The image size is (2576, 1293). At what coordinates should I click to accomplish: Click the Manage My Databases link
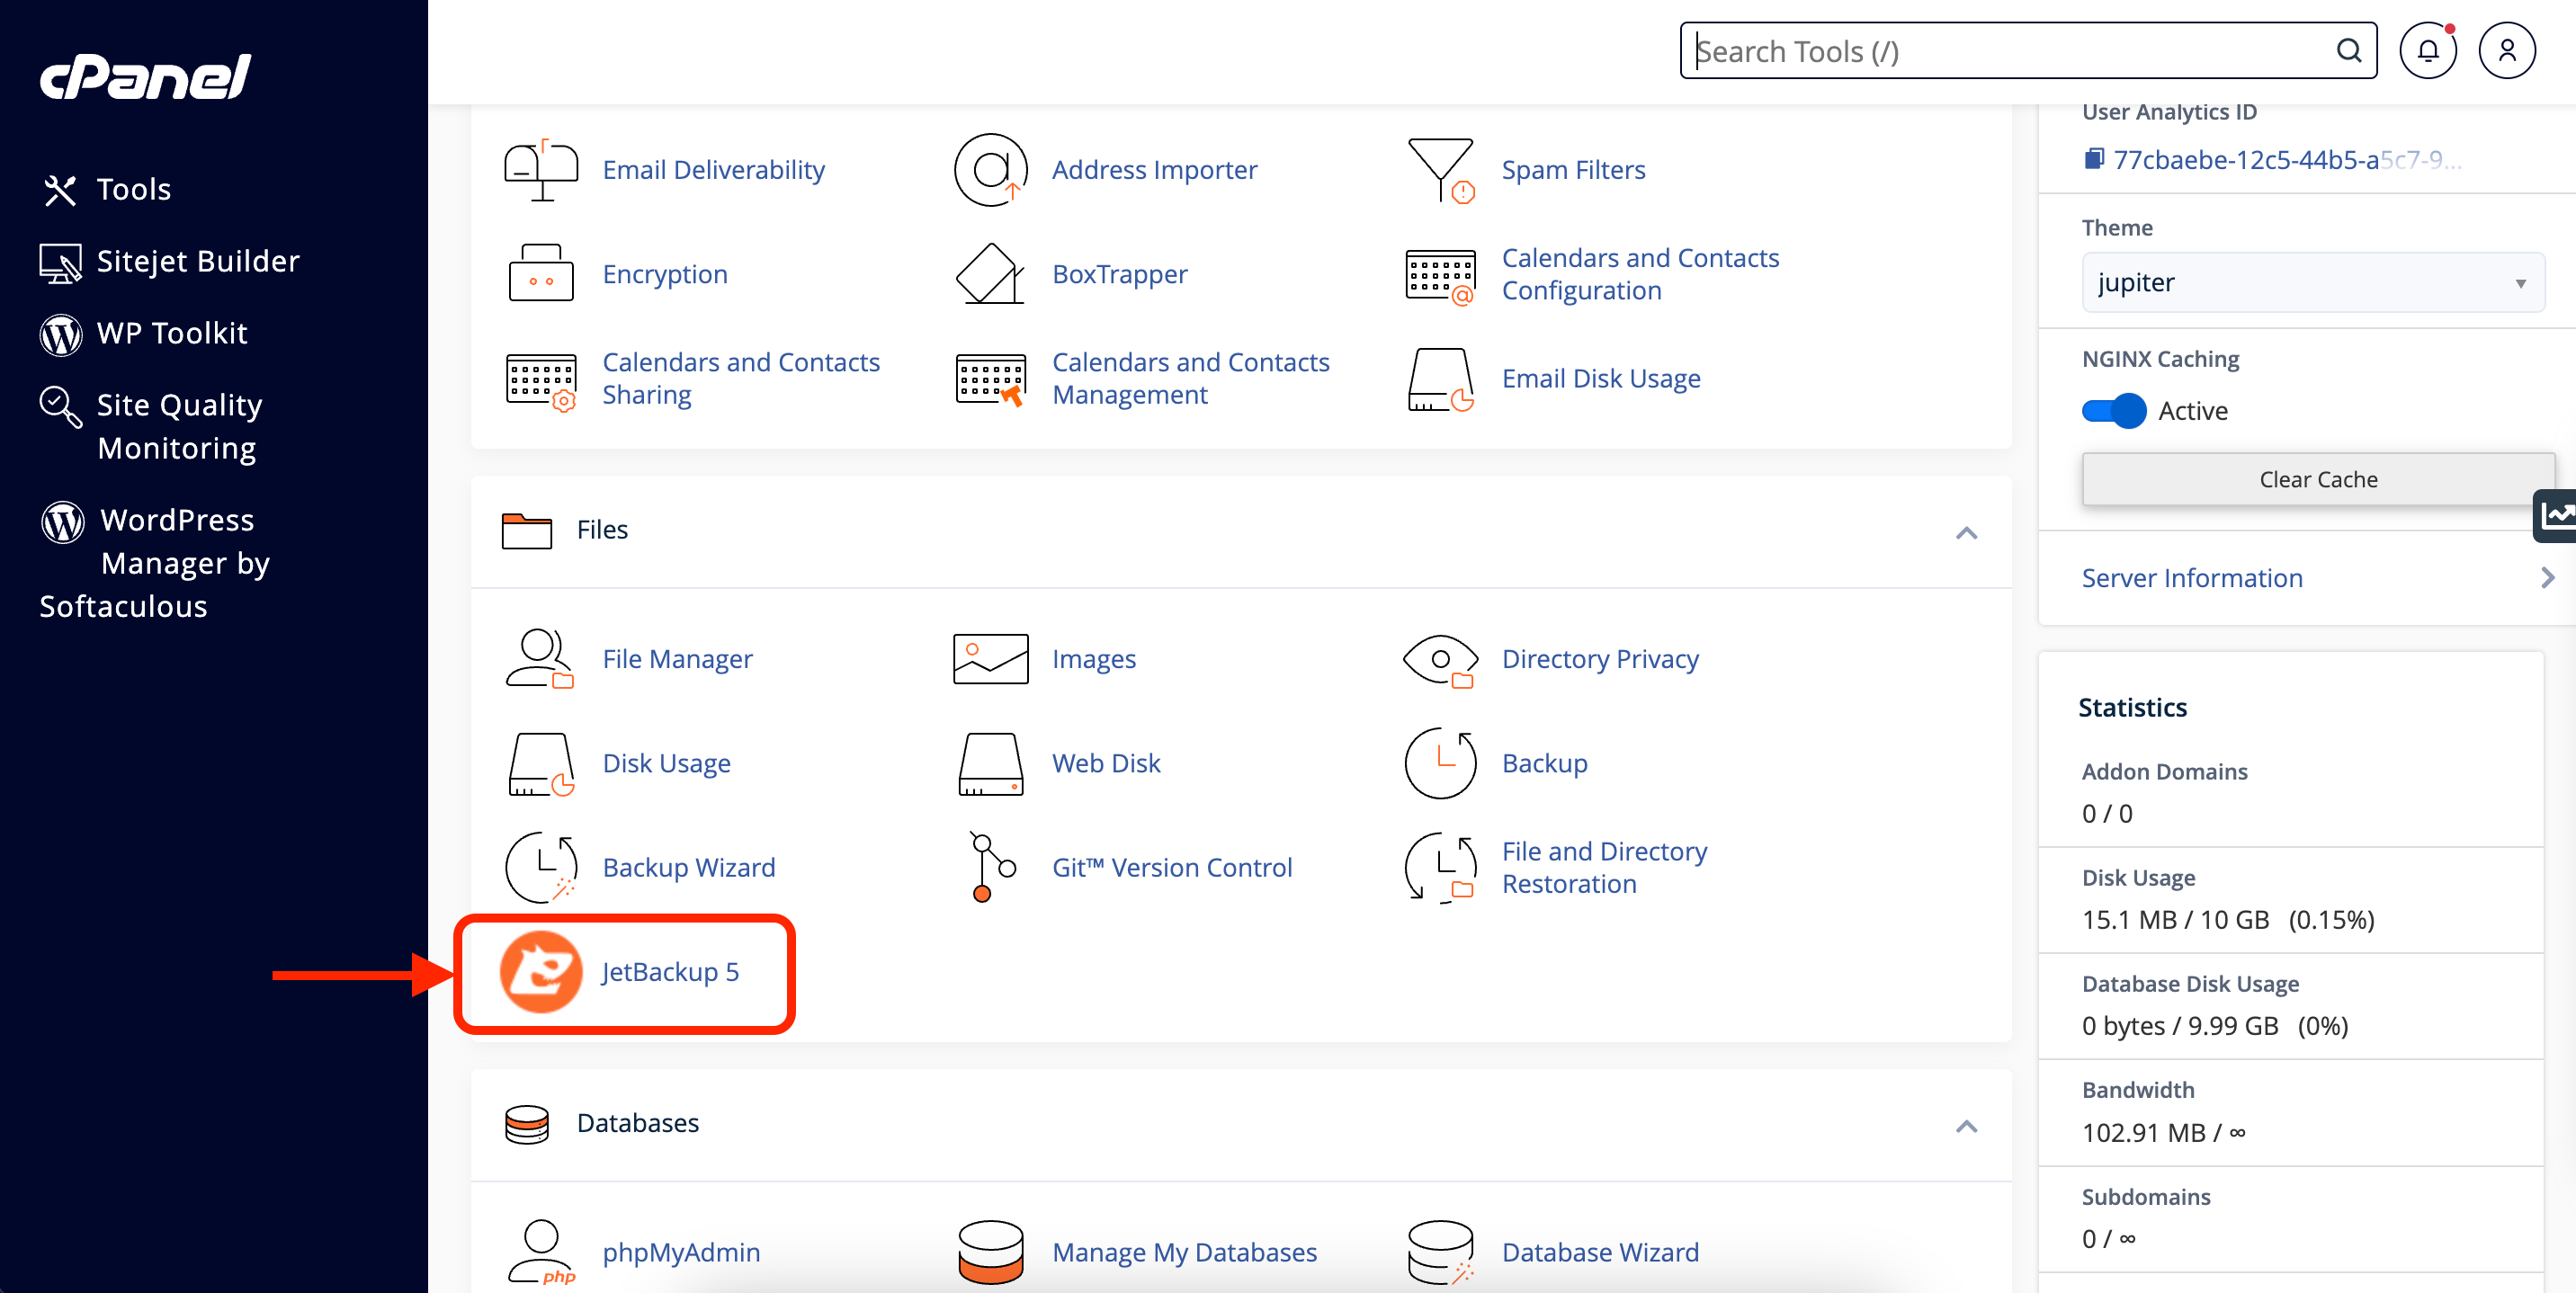point(1184,1252)
